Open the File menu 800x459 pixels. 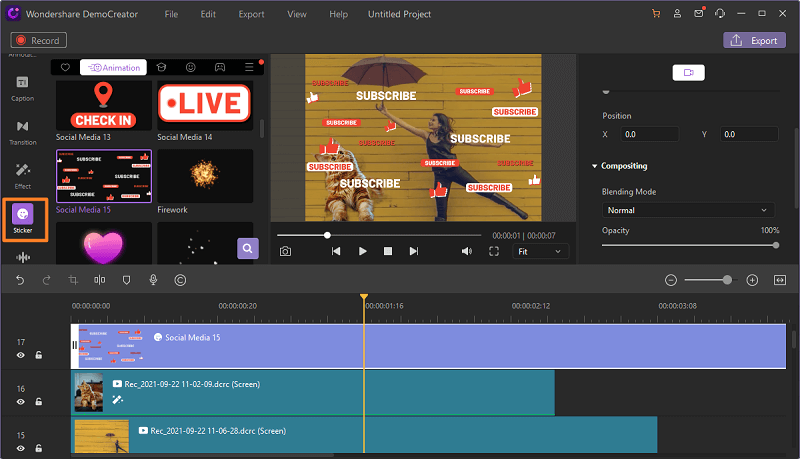click(x=171, y=14)
